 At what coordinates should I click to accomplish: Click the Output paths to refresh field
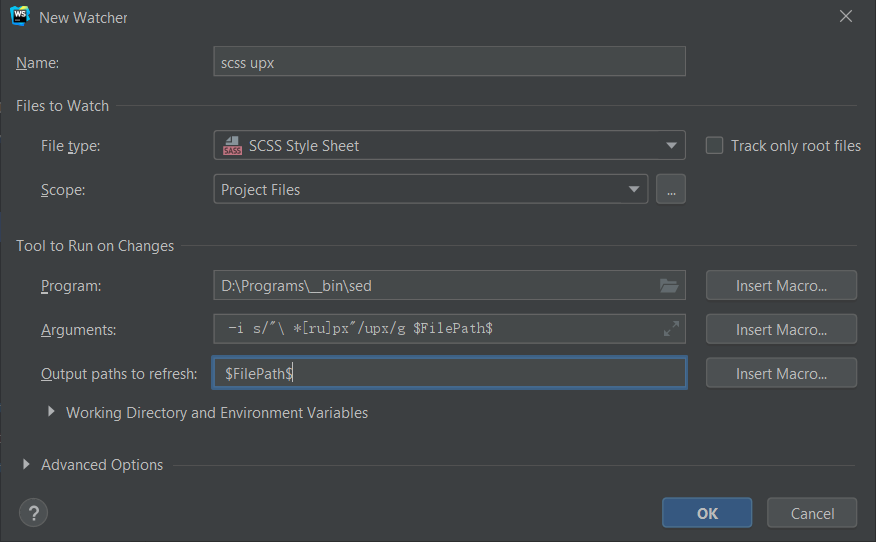(x=449, y=373)
